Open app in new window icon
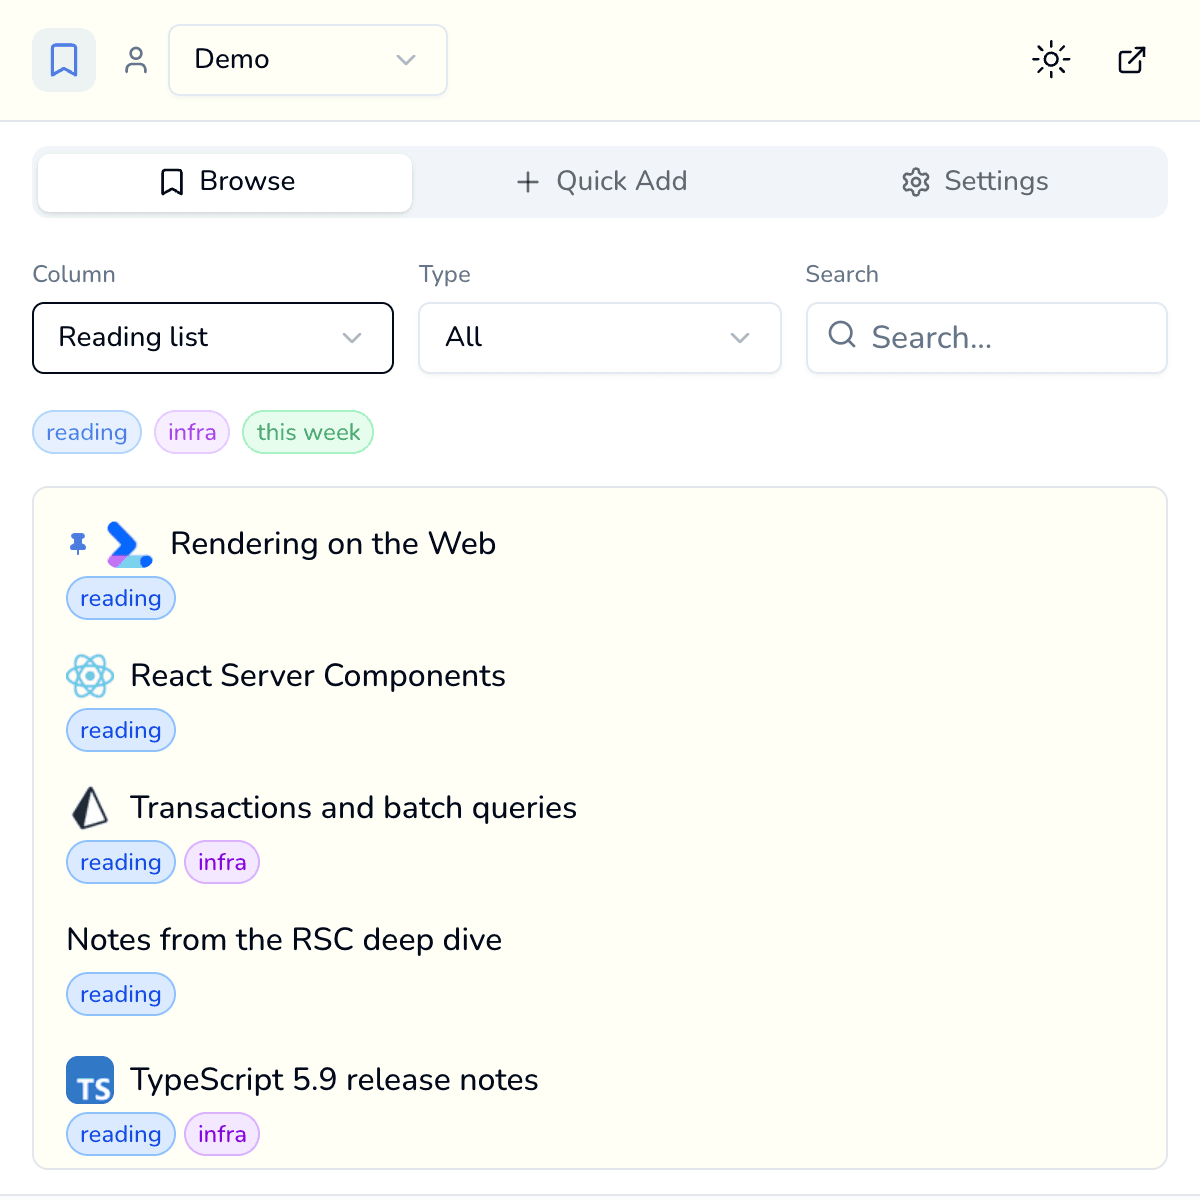1200x1200 pixels. pos(1131,60)
